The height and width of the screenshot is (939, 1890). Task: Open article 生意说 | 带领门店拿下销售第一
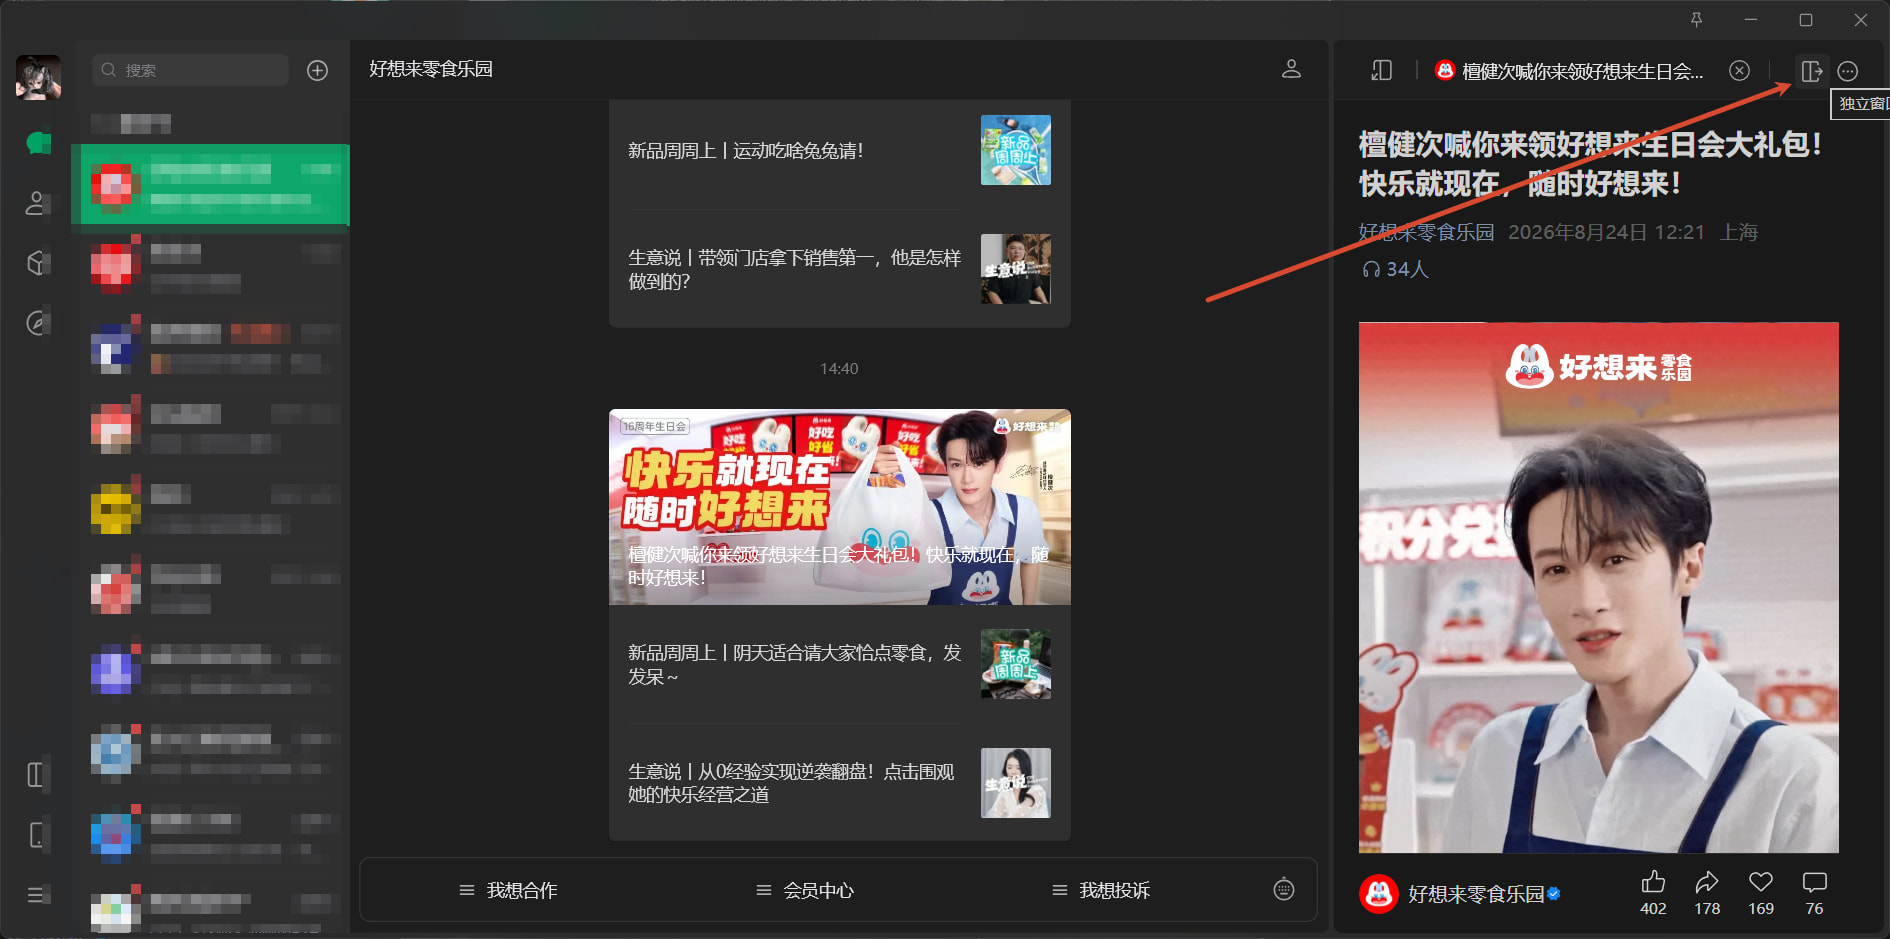pos(794,270)
